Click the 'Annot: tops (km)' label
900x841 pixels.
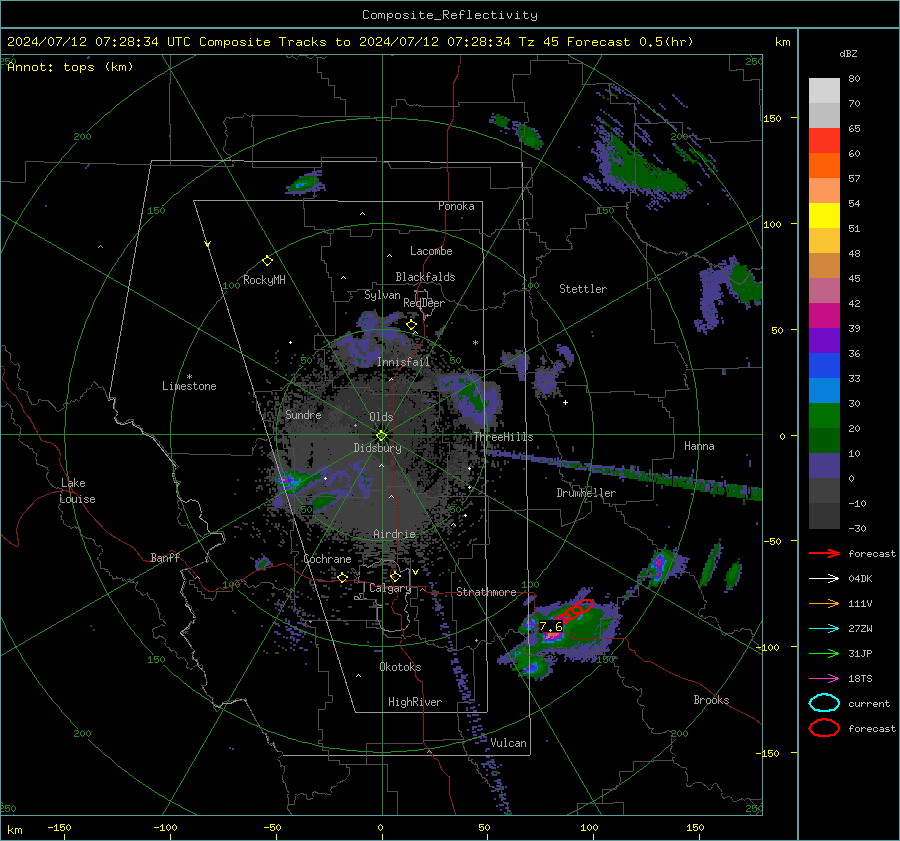(70, 67)
